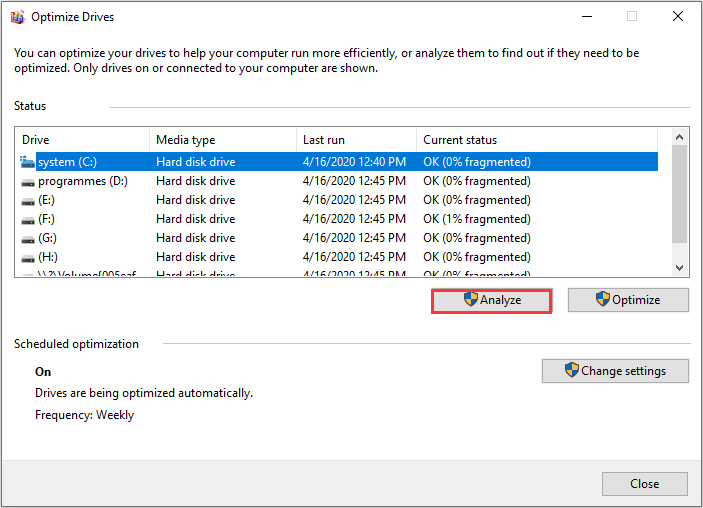The image size is (703, 508).
Task: Click the (E:) drive icon
Action: click(x=28, y=201)
